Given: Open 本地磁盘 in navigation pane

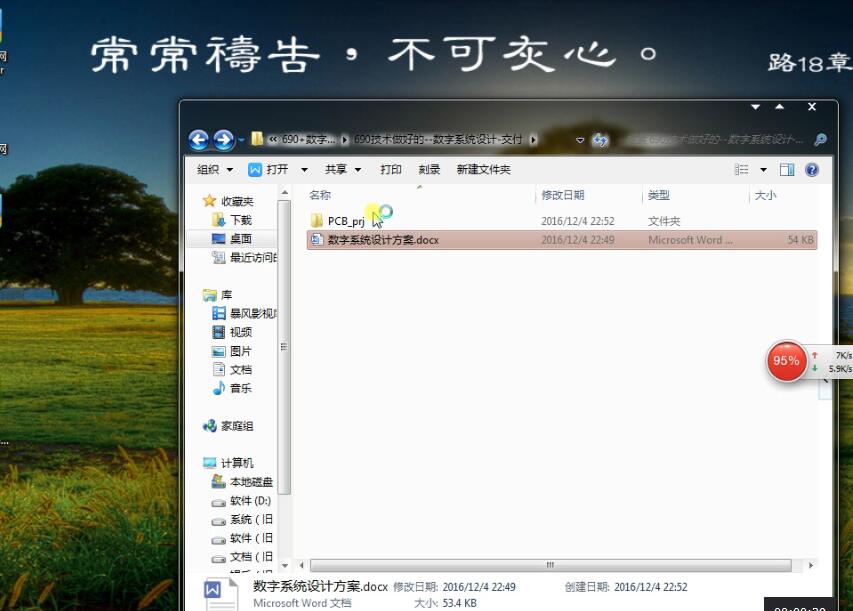Looking at the screenshot, I should [x=242, y=482].
